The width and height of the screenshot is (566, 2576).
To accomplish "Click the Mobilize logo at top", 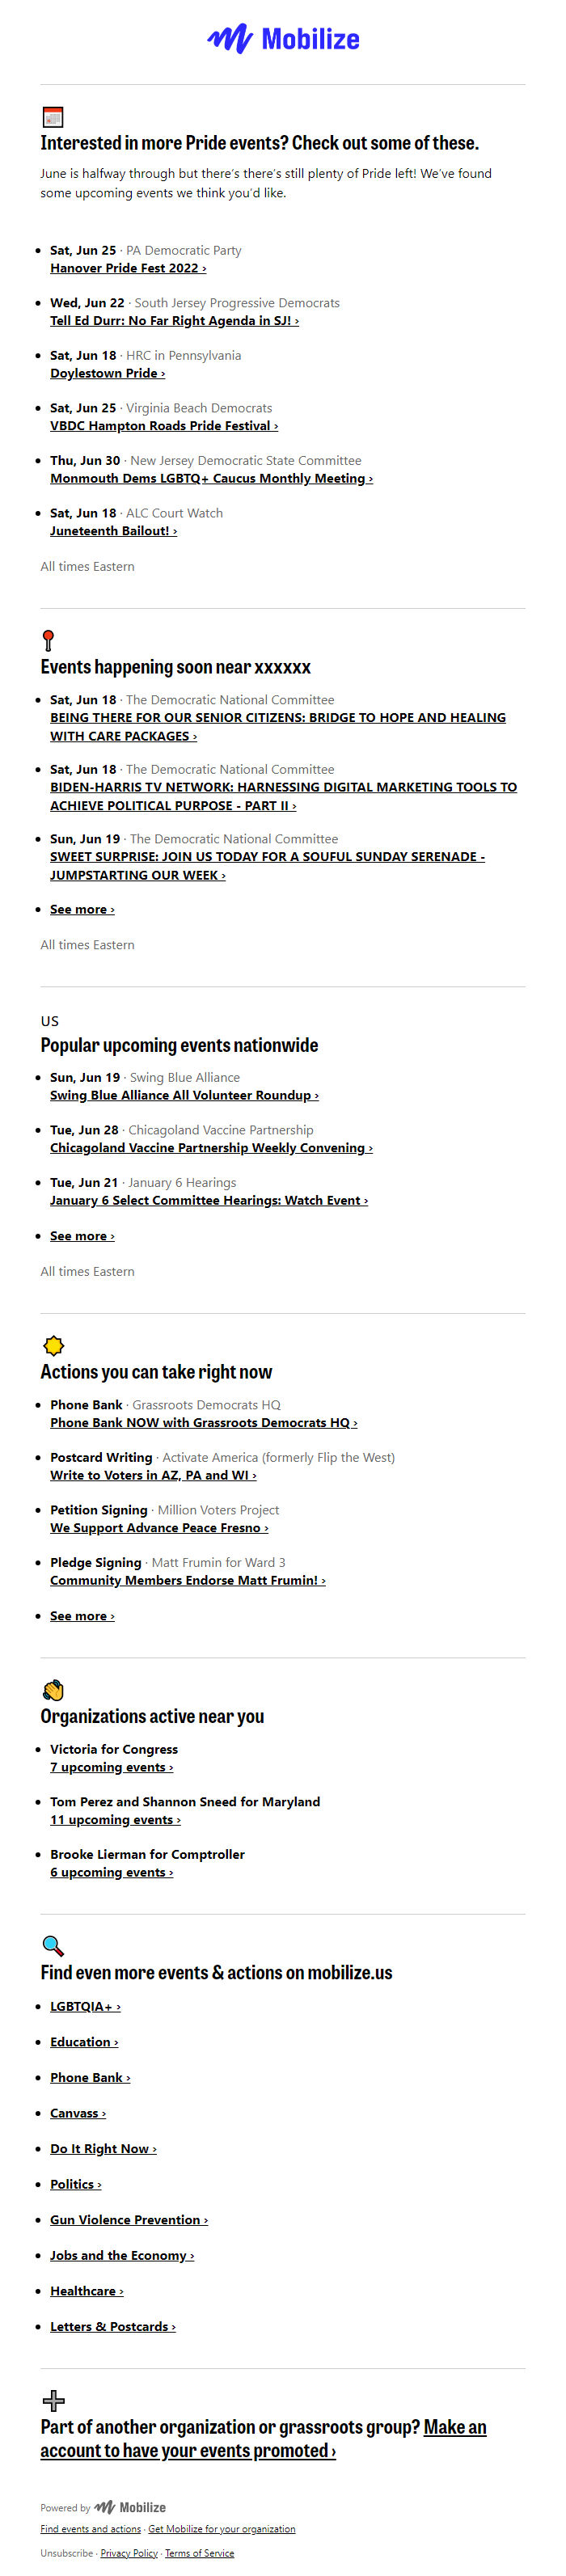I will click(283, 39).
